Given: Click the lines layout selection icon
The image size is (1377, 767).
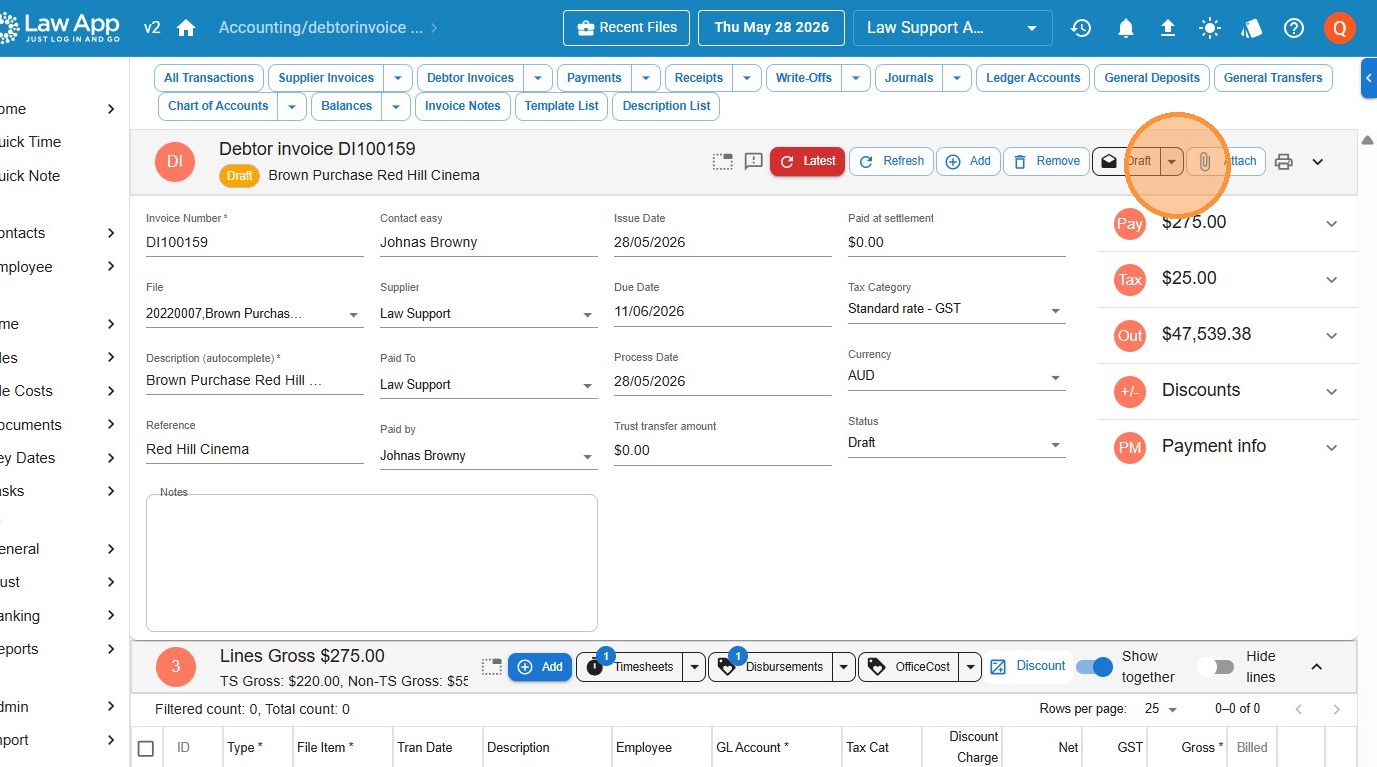Looking at the screenshot, I should coord(490,667).
